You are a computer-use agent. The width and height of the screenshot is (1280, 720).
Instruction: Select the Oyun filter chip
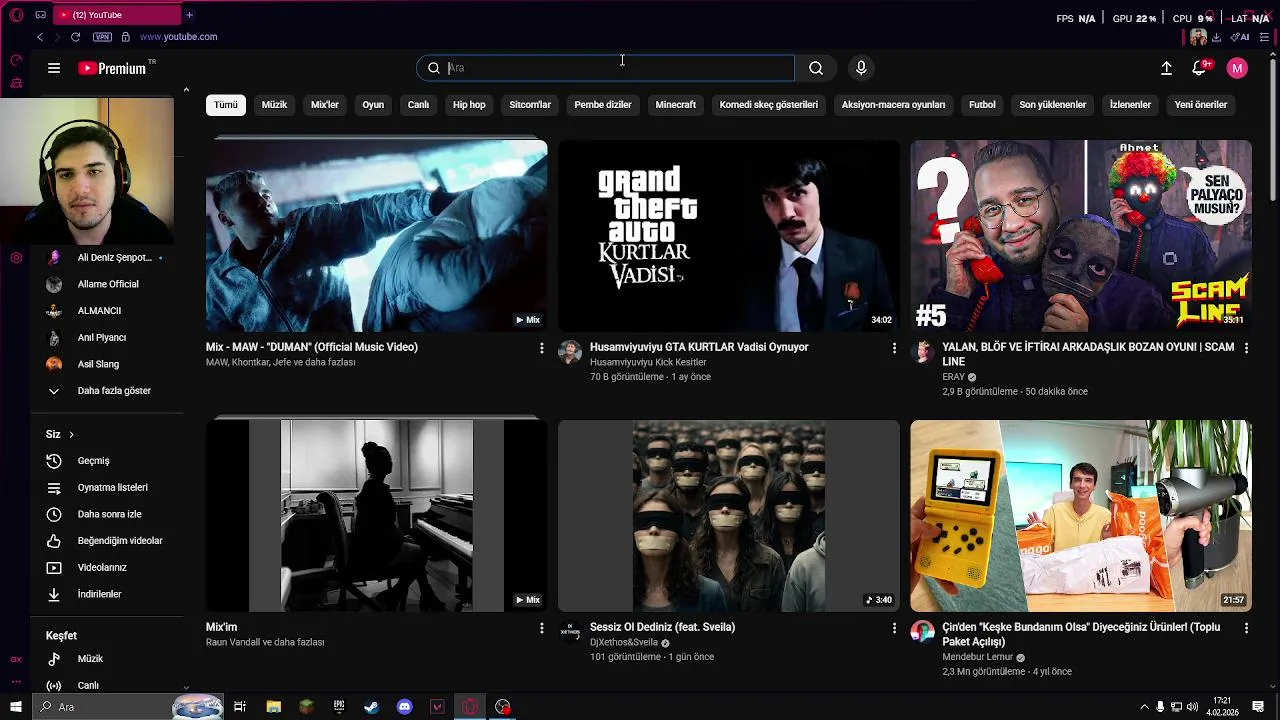pos(373,105)
